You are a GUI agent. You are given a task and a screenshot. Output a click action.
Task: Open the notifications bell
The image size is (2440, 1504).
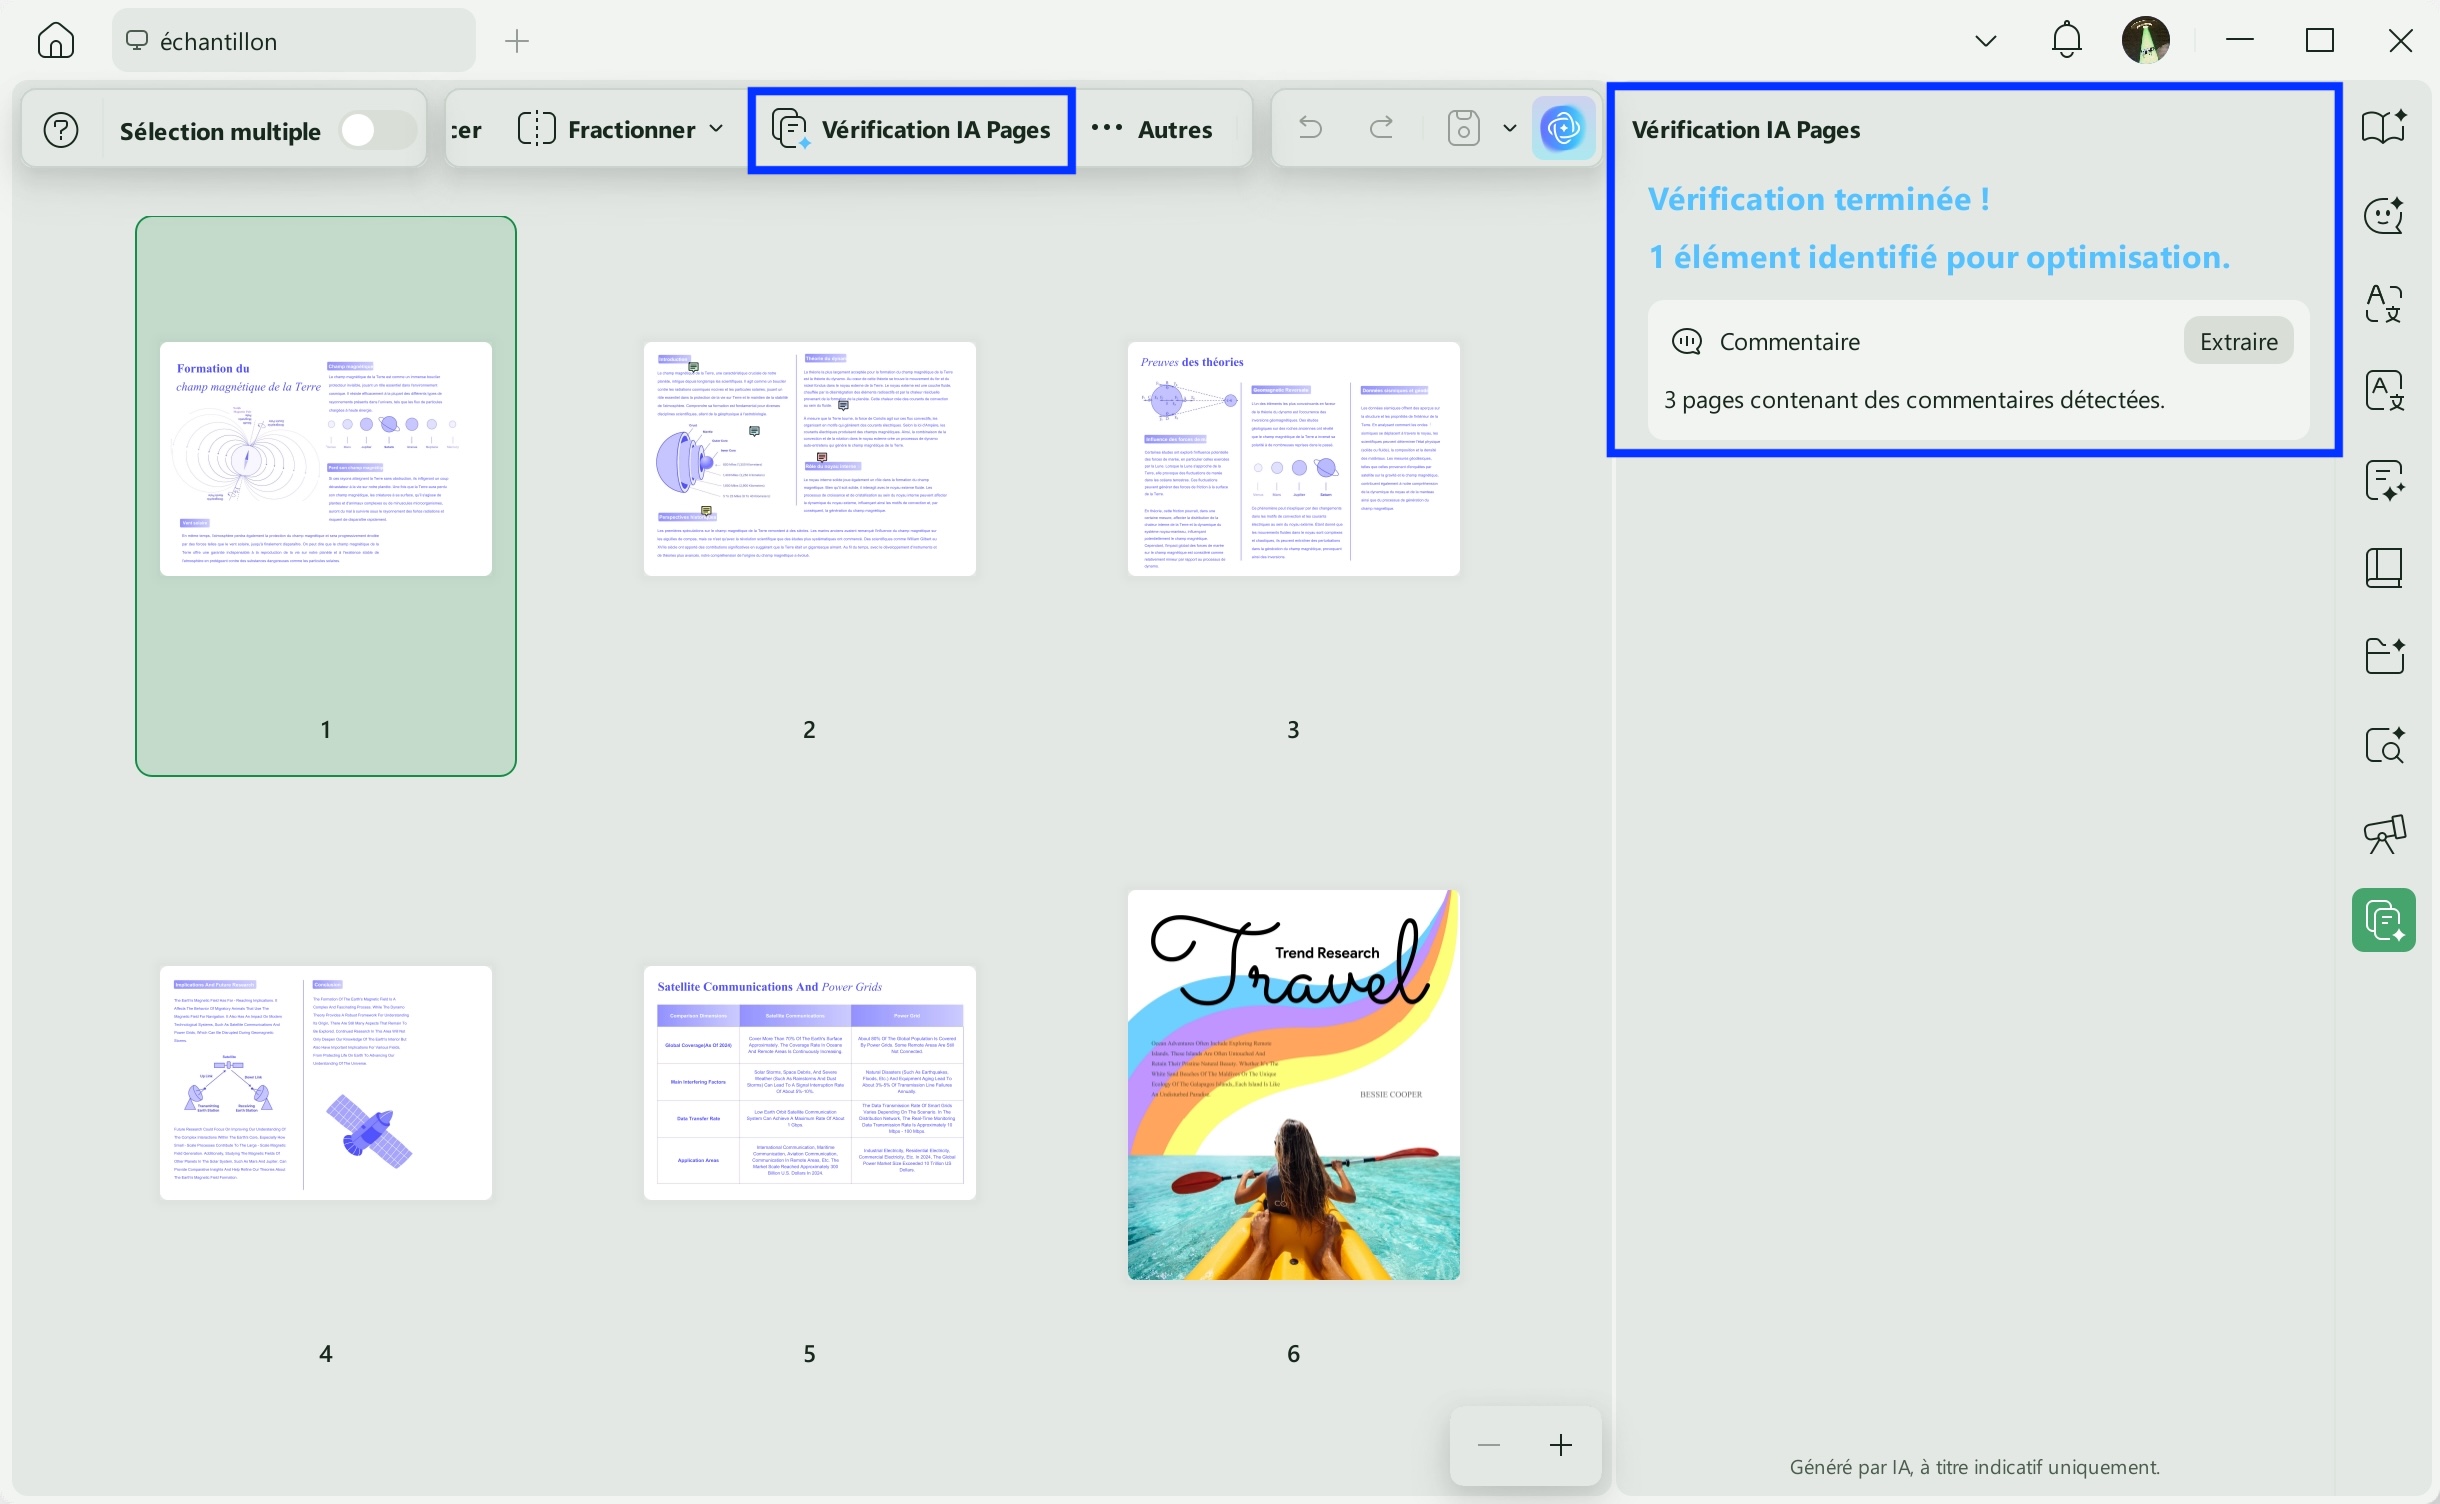(x=2066, y=41)
